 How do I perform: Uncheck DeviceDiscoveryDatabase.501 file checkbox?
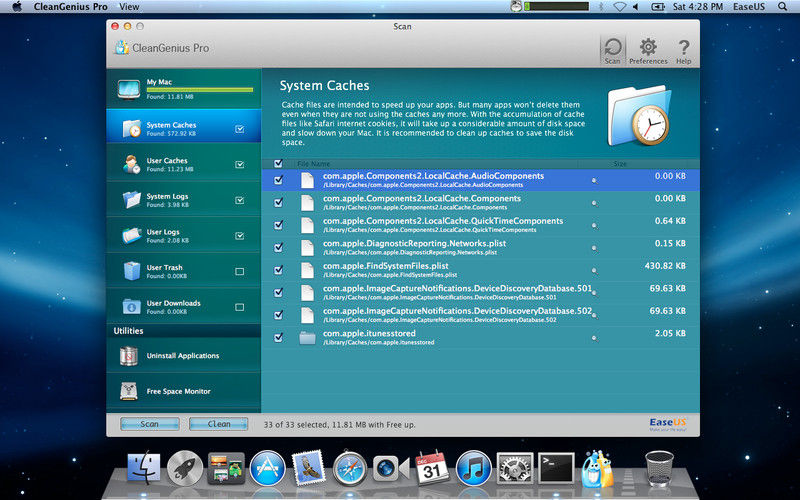tap(278, 292)
